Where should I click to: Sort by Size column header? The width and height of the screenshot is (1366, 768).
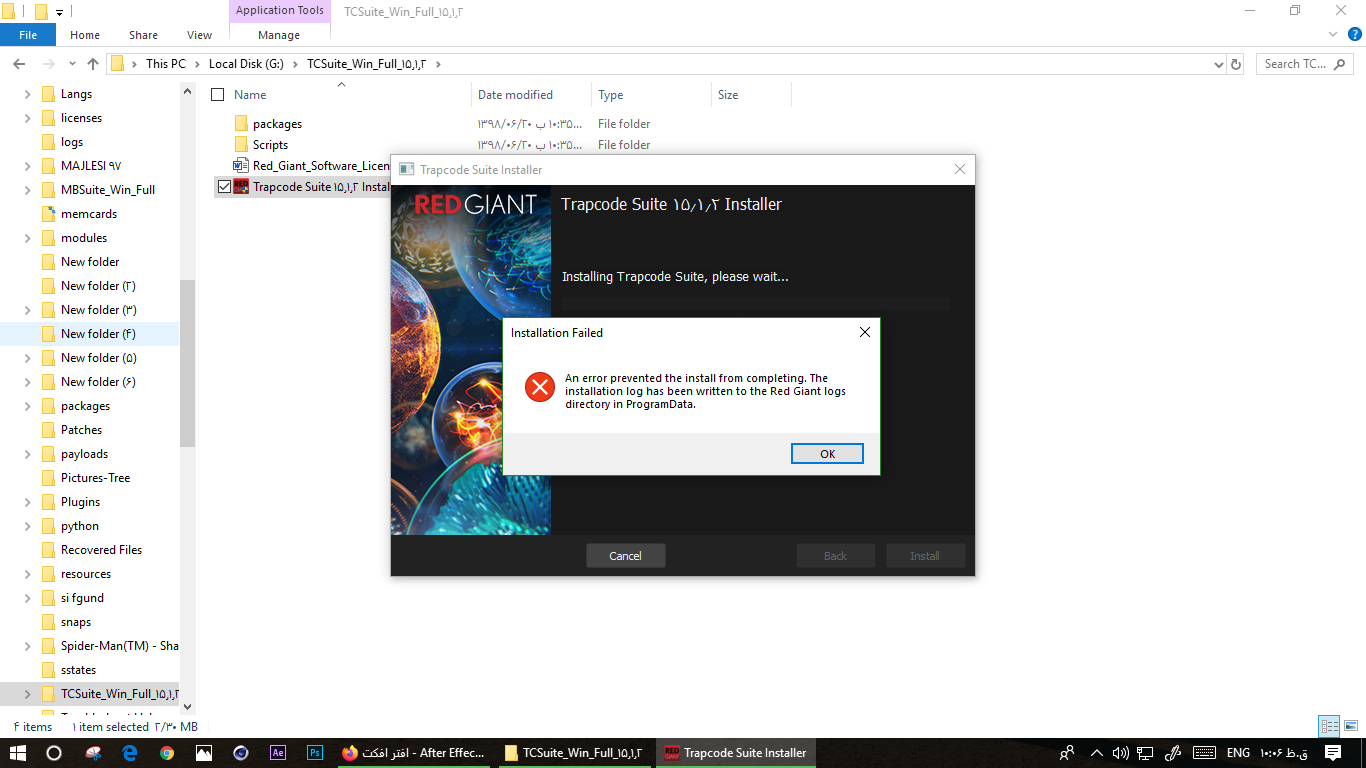click(x=728, y=95)
